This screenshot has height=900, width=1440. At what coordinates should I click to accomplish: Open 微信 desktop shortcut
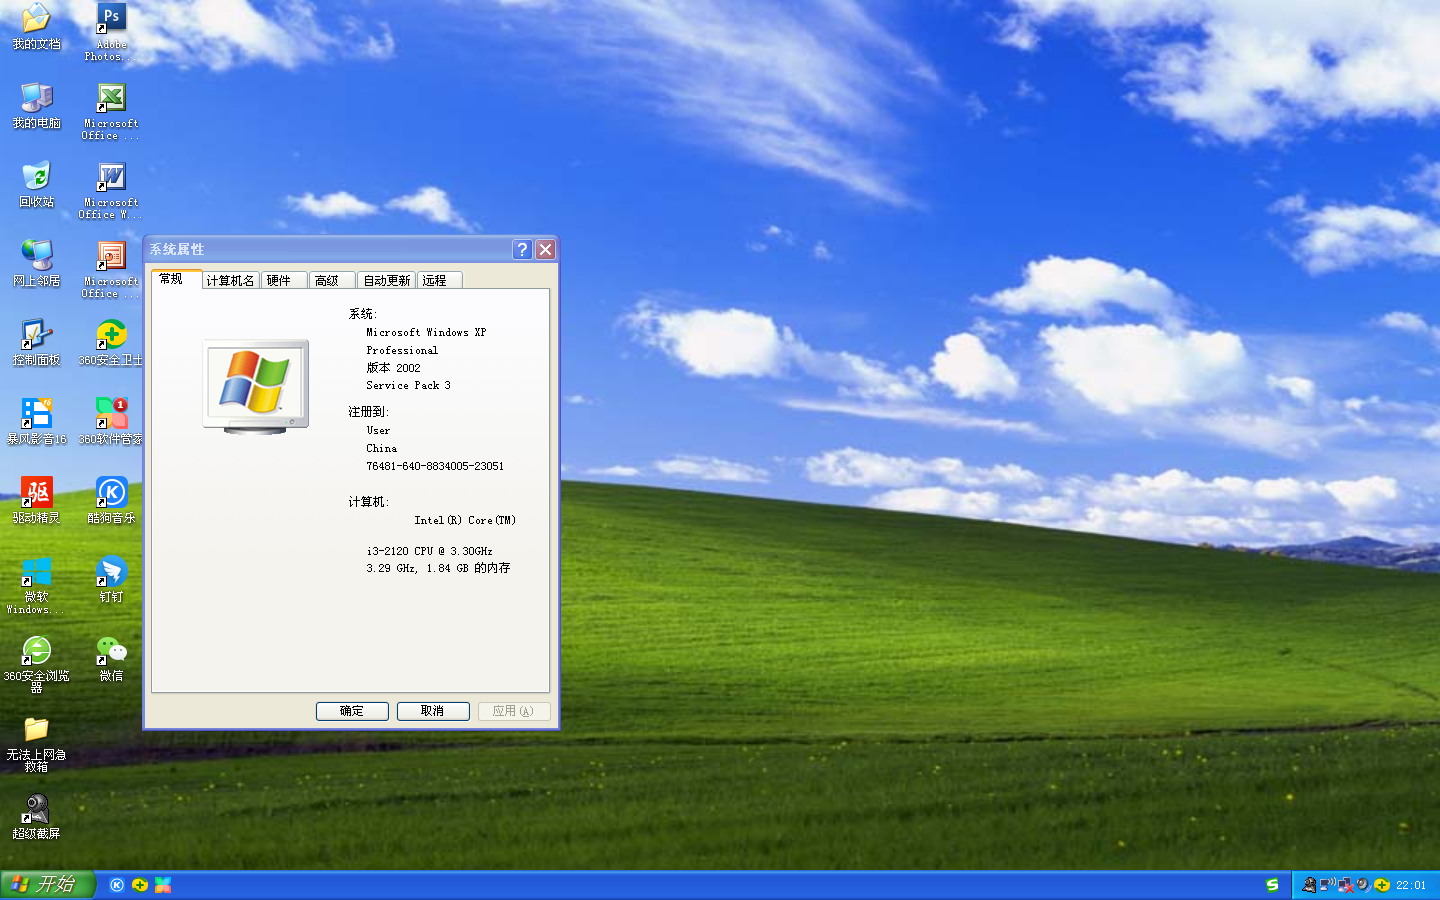pyautogui.click(x=110, y=651)
